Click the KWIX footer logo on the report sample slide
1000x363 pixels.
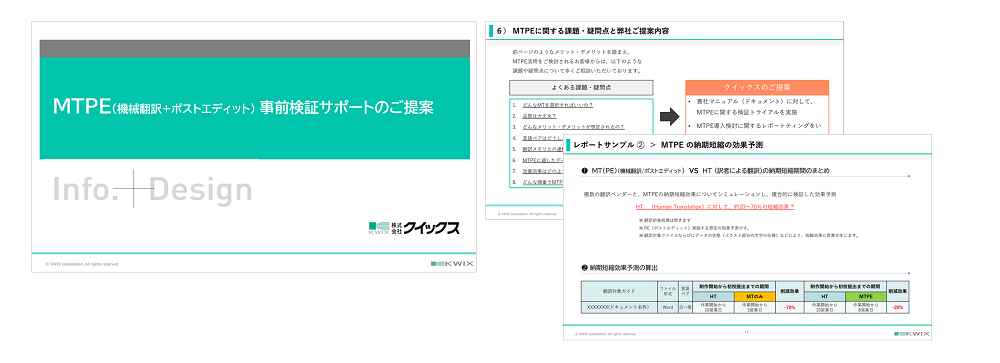[x=912, y=333]
